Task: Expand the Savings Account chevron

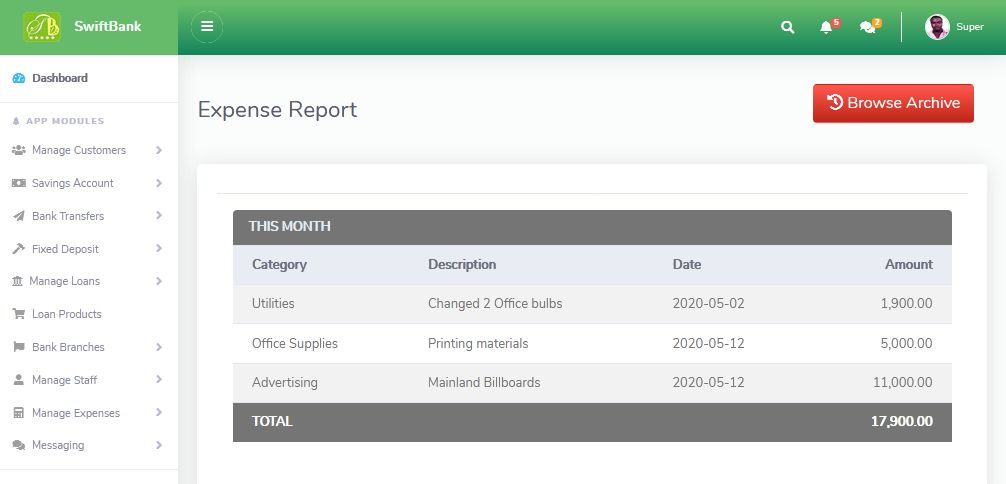Action: tap(160, 183)
